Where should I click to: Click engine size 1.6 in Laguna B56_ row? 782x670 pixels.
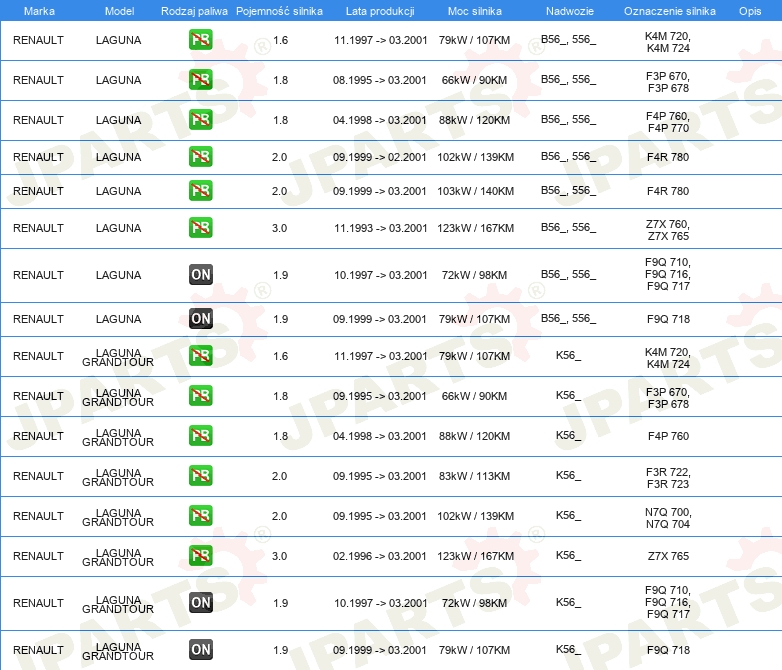coord(280,40)
